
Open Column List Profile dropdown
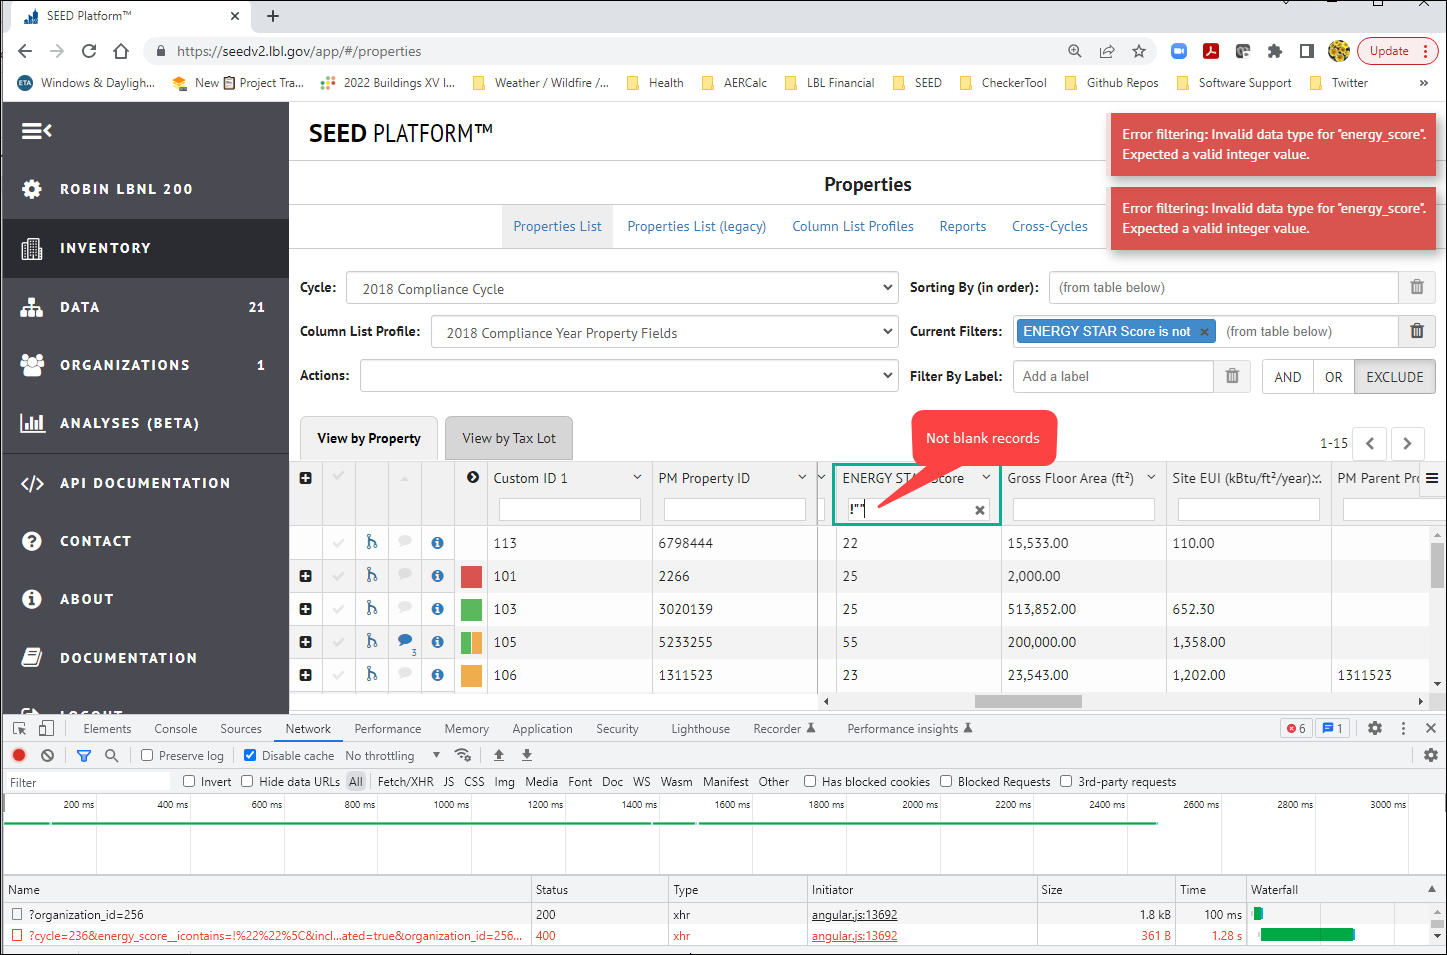[665, 332]
